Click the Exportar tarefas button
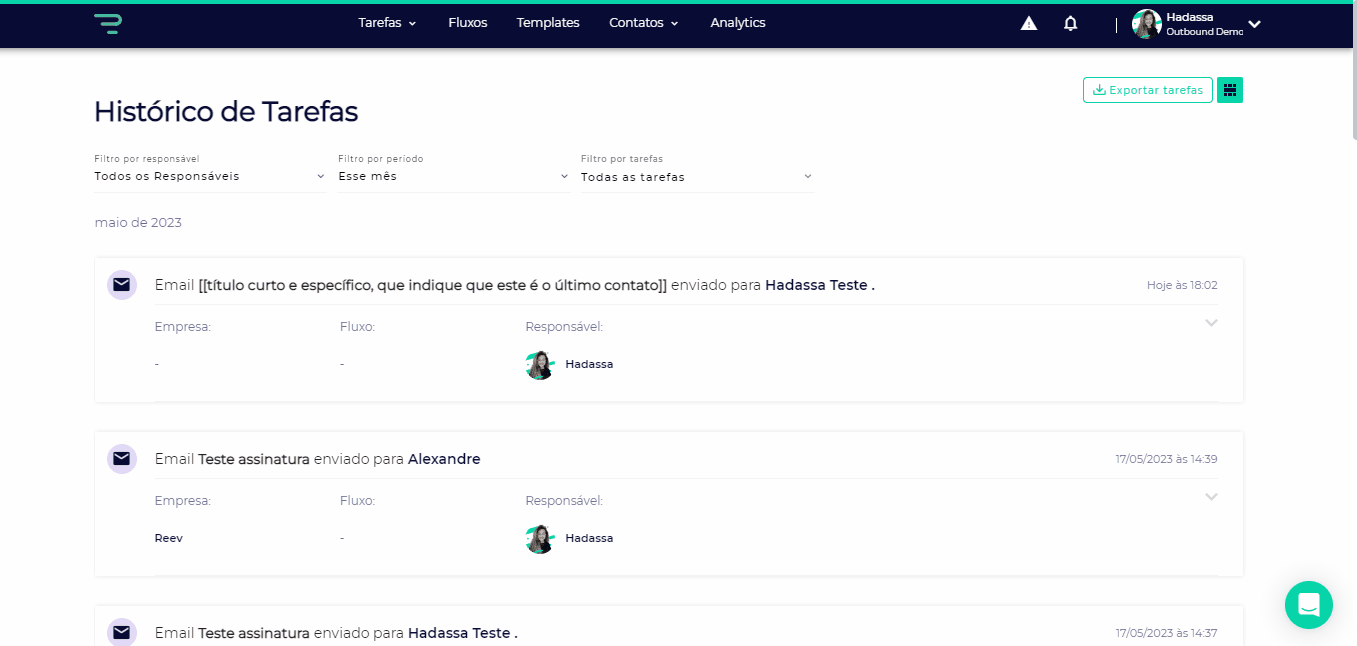This screenshot has height=646, width=1357. tap(1147, 90)
